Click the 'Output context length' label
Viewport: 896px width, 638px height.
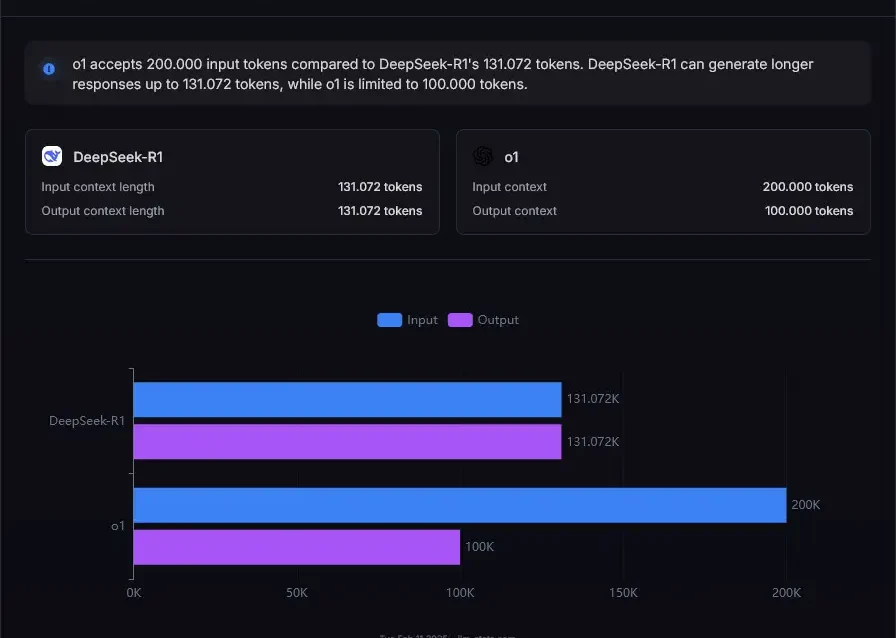coord(103,211)
